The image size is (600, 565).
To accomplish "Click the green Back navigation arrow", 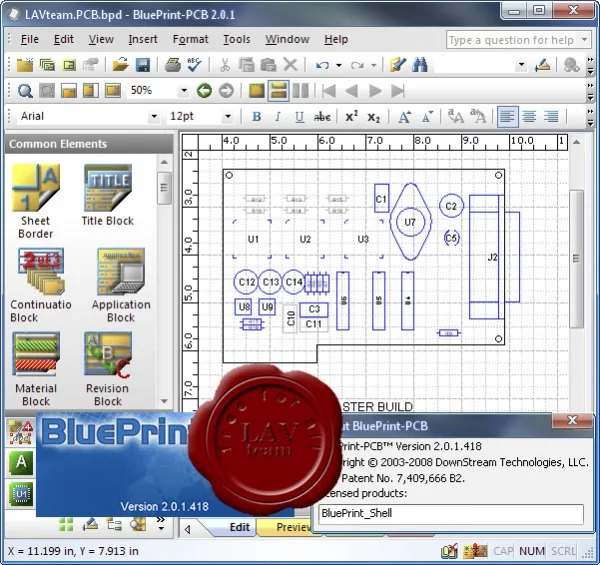I will tap(204, 91).
